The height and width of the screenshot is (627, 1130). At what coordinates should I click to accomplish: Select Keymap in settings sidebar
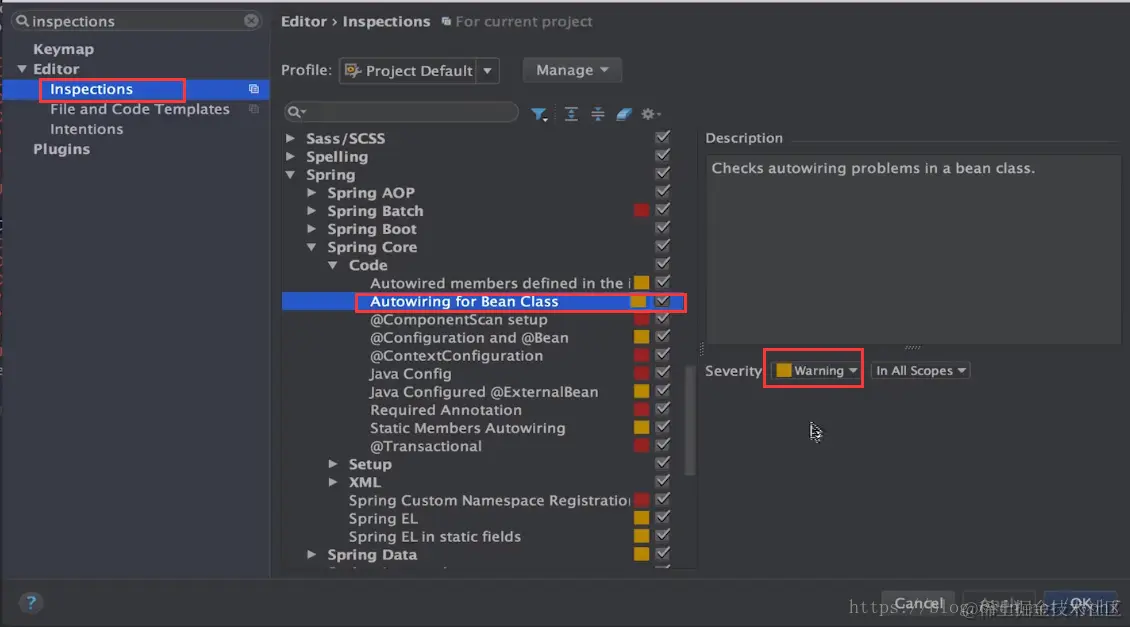(63, 49)
